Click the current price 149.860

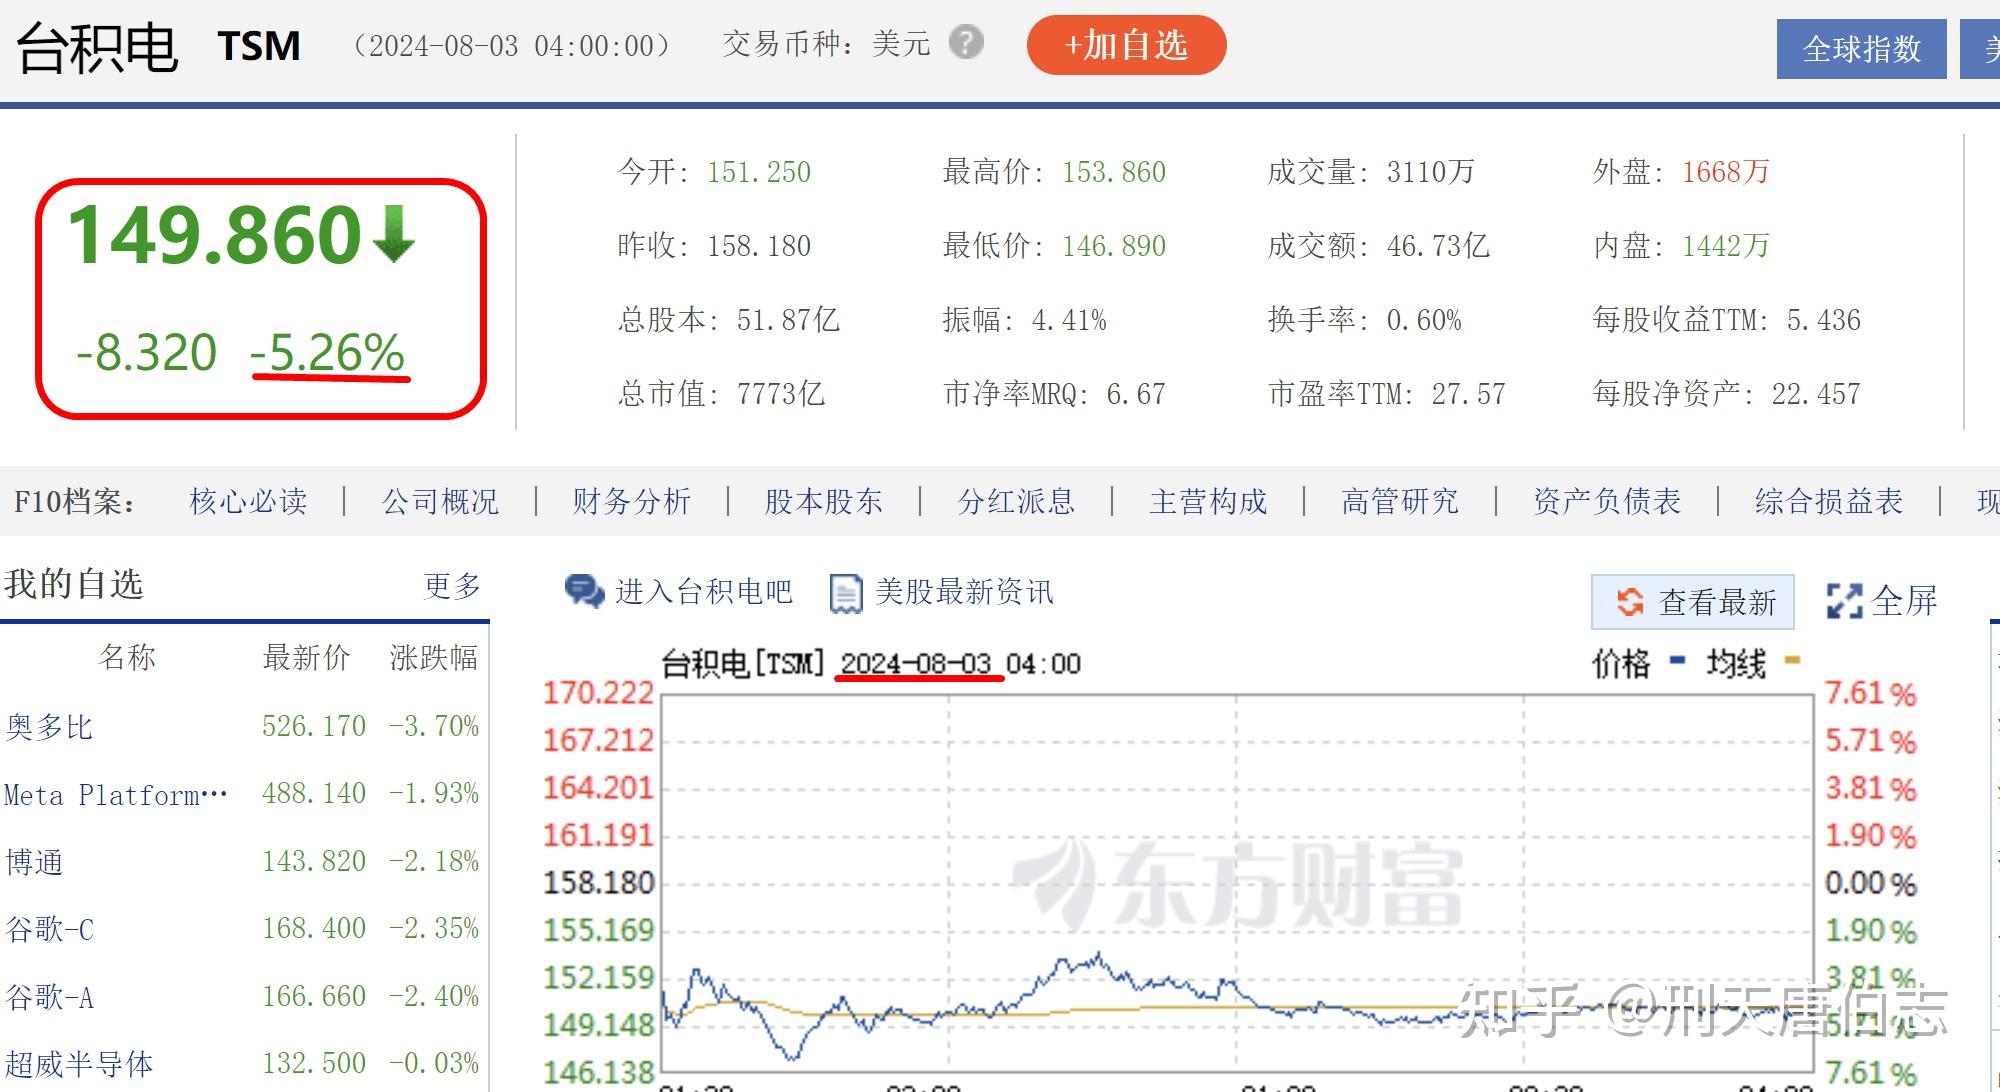tap(214, 235)
